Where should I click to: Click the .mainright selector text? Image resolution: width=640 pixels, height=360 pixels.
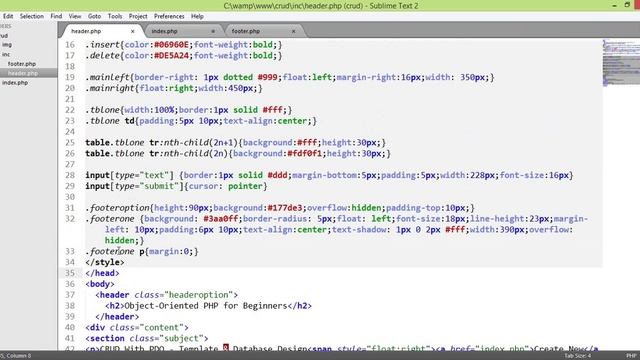(109, 88)
